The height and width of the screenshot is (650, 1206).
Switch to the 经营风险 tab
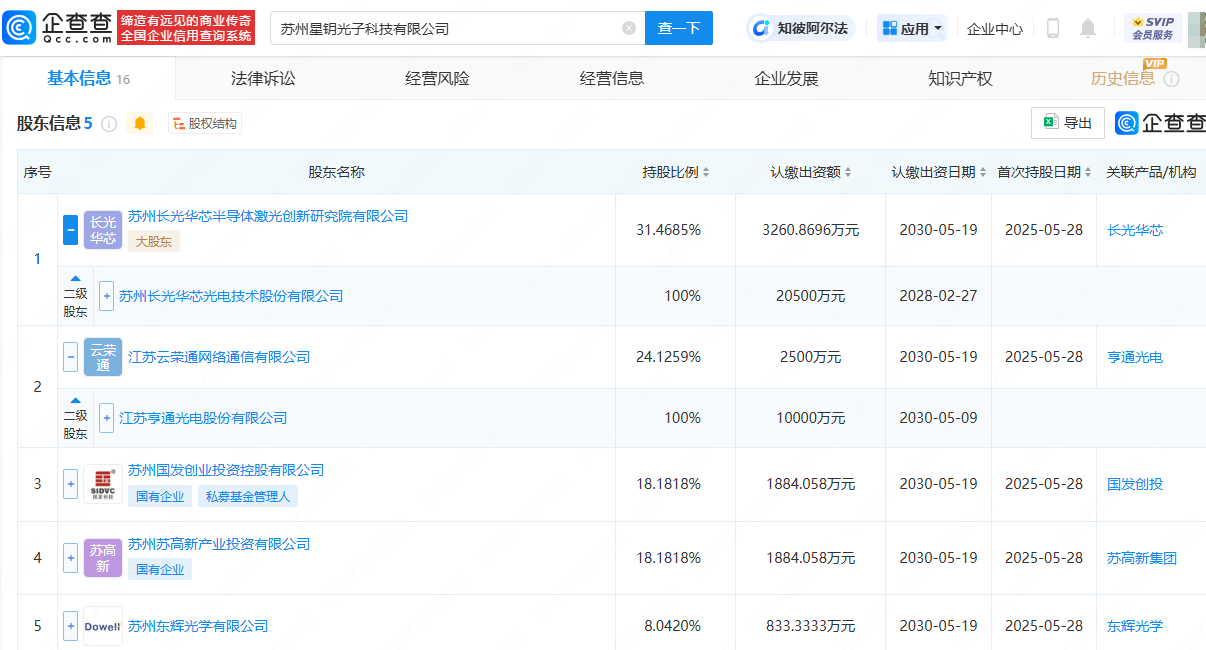[x=437, y=78]
